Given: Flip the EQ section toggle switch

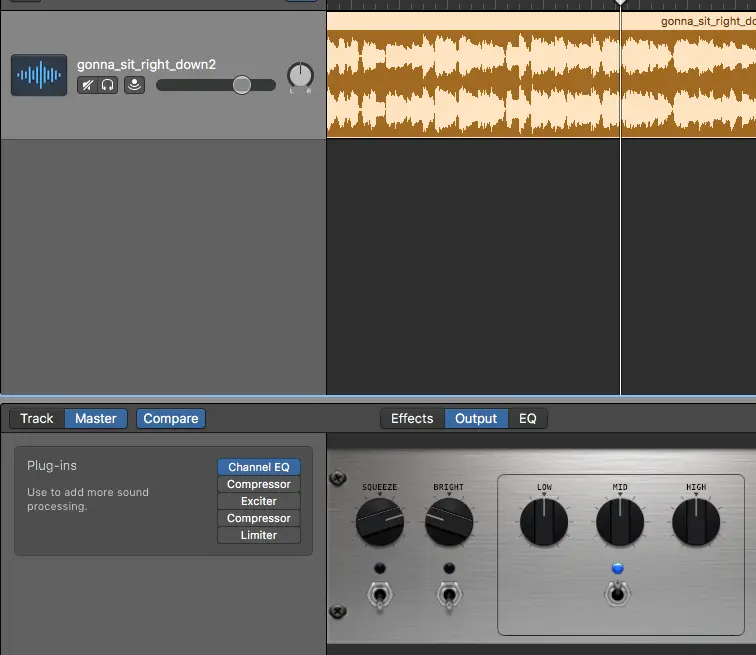Looking at the screenshot, I should point(617,594).
